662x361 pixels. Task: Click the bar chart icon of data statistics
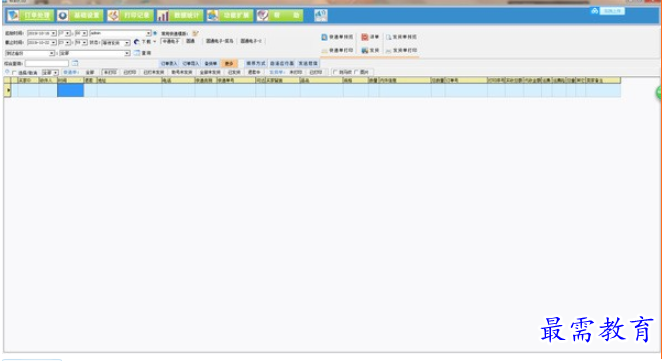click(163, 16)
